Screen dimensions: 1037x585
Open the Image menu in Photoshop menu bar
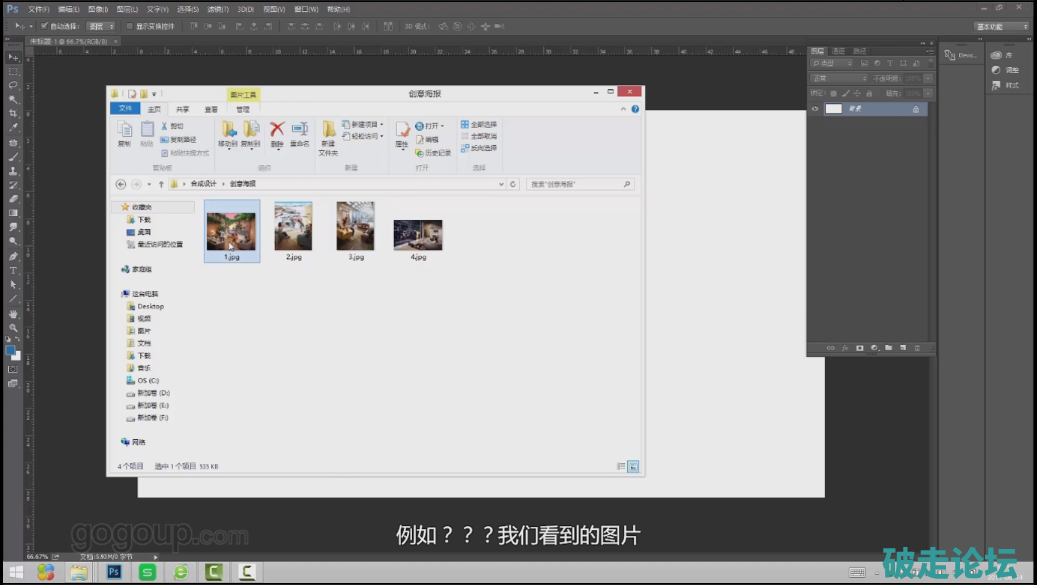tap(97, 9)
